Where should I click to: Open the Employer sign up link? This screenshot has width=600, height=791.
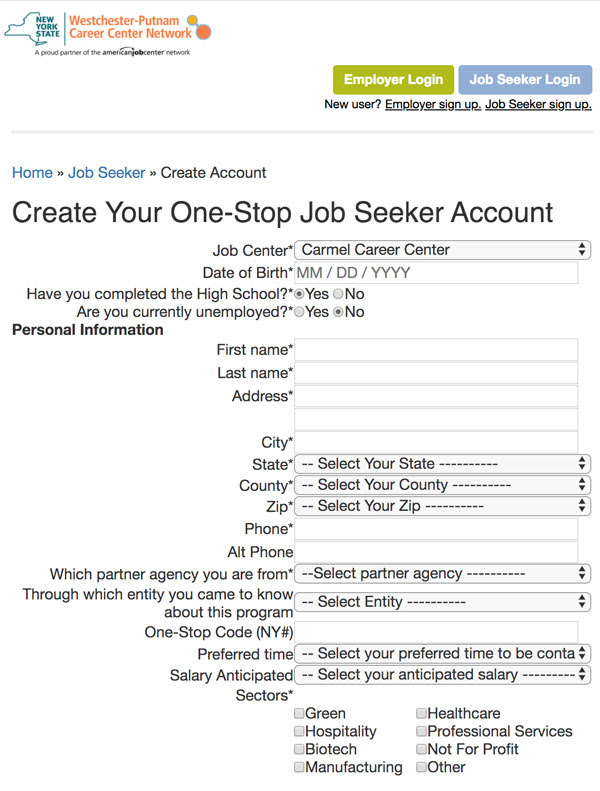[433, 104]
